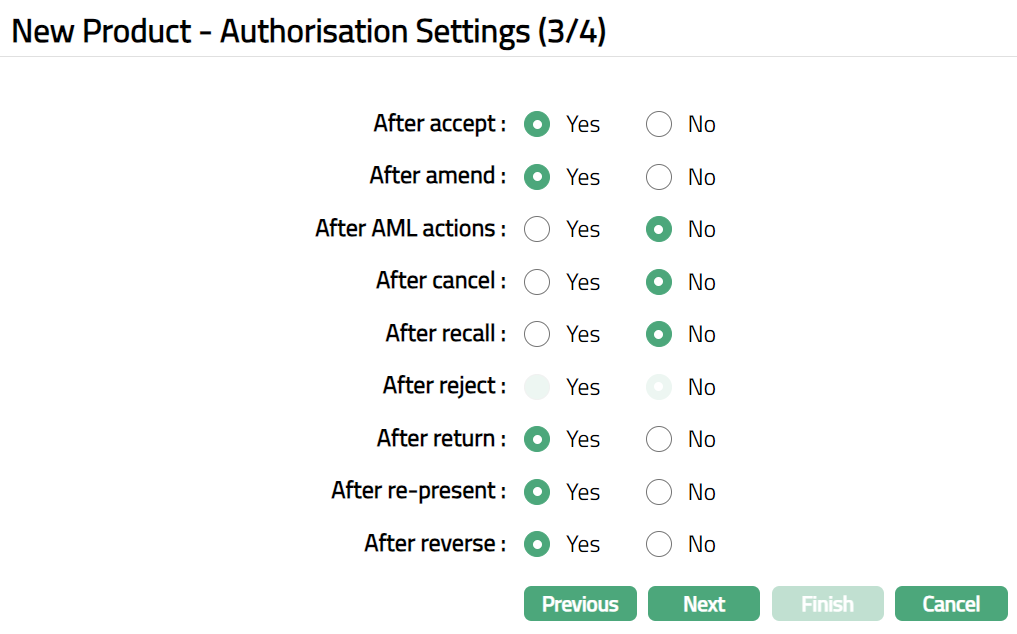The image size is (1017, 634).
Task: Click Next to continue the wizard
Action: (704, 604)
